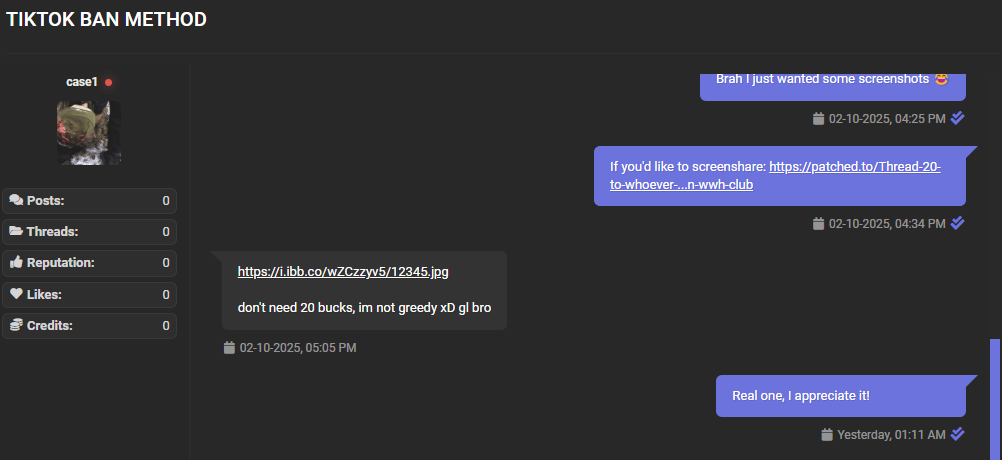Click the Credits coins icon
Viewport: 1002px width, 460px height.
tap(16, 325)
